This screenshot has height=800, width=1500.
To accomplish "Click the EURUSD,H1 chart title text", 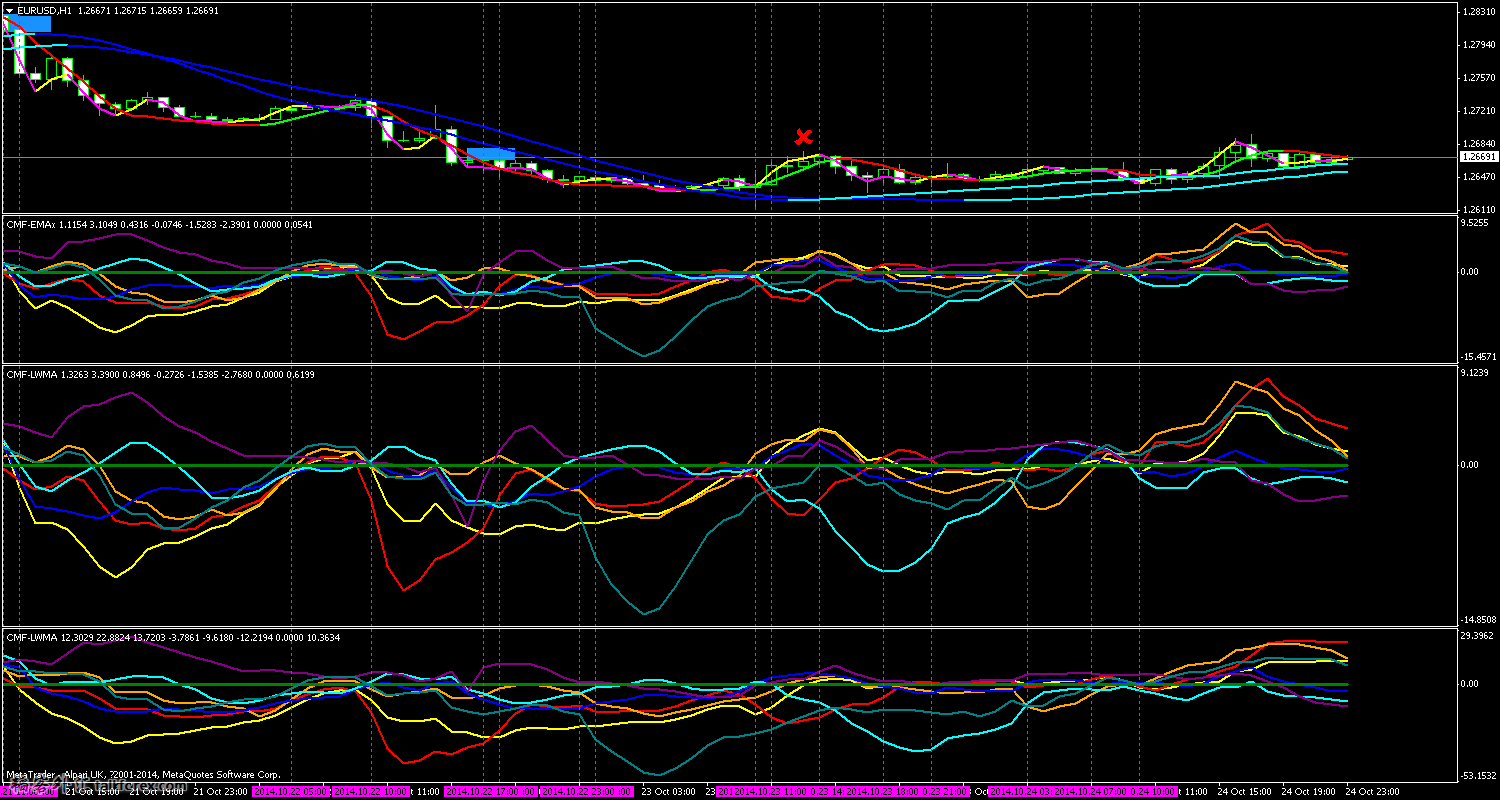I will pyautogui.click(x=44, y=10).
